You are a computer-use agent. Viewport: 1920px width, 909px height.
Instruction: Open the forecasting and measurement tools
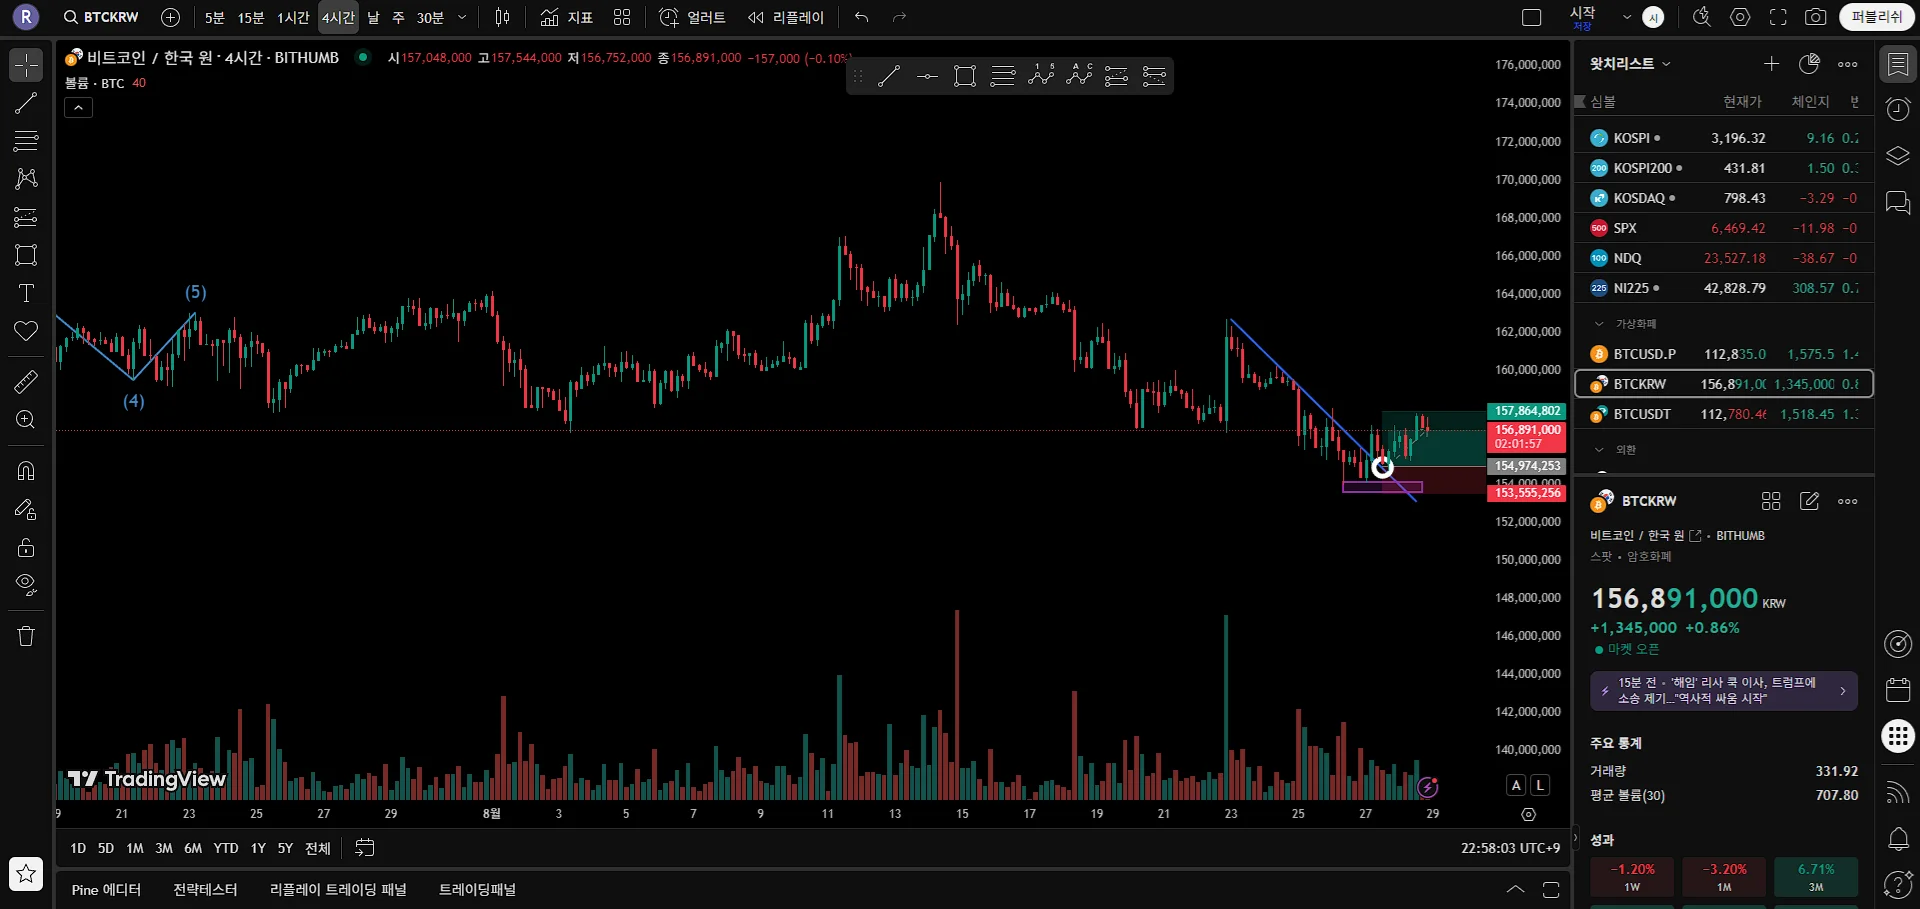click(26, 217)
